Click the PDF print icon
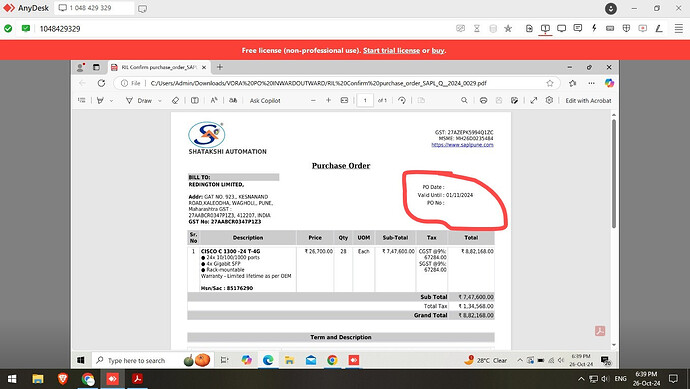This screenshot has height=389, width=690. pos(483,100)
